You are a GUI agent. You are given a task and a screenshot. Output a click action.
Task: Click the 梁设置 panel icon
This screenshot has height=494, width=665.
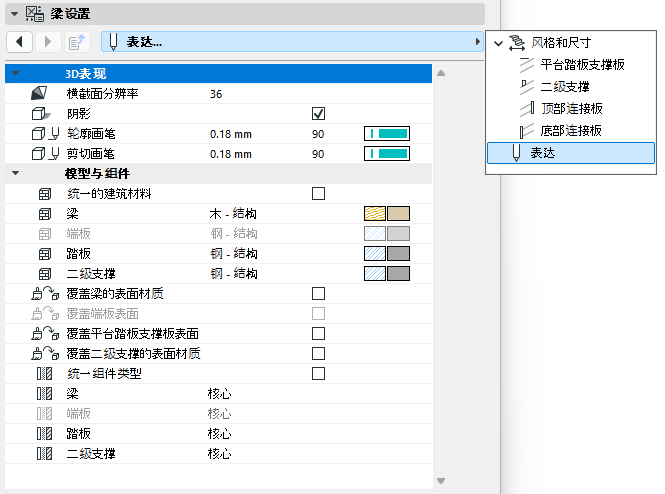pos(34,14)
